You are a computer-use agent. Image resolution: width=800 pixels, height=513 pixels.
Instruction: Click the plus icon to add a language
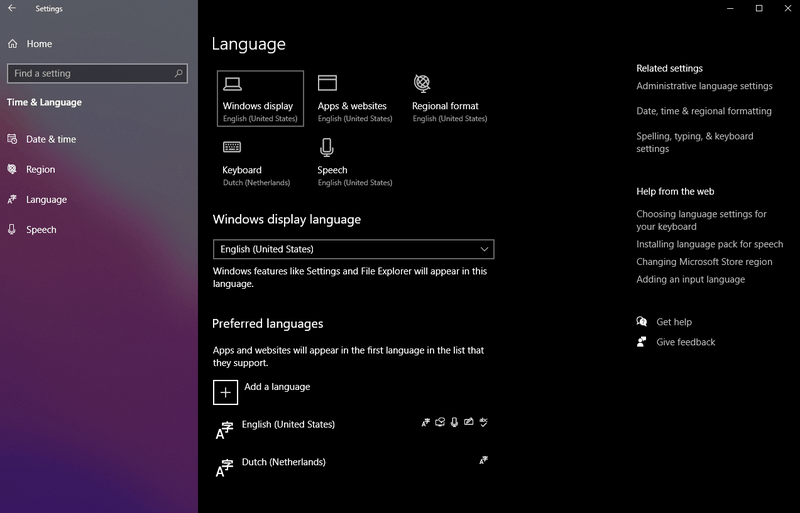226,392
